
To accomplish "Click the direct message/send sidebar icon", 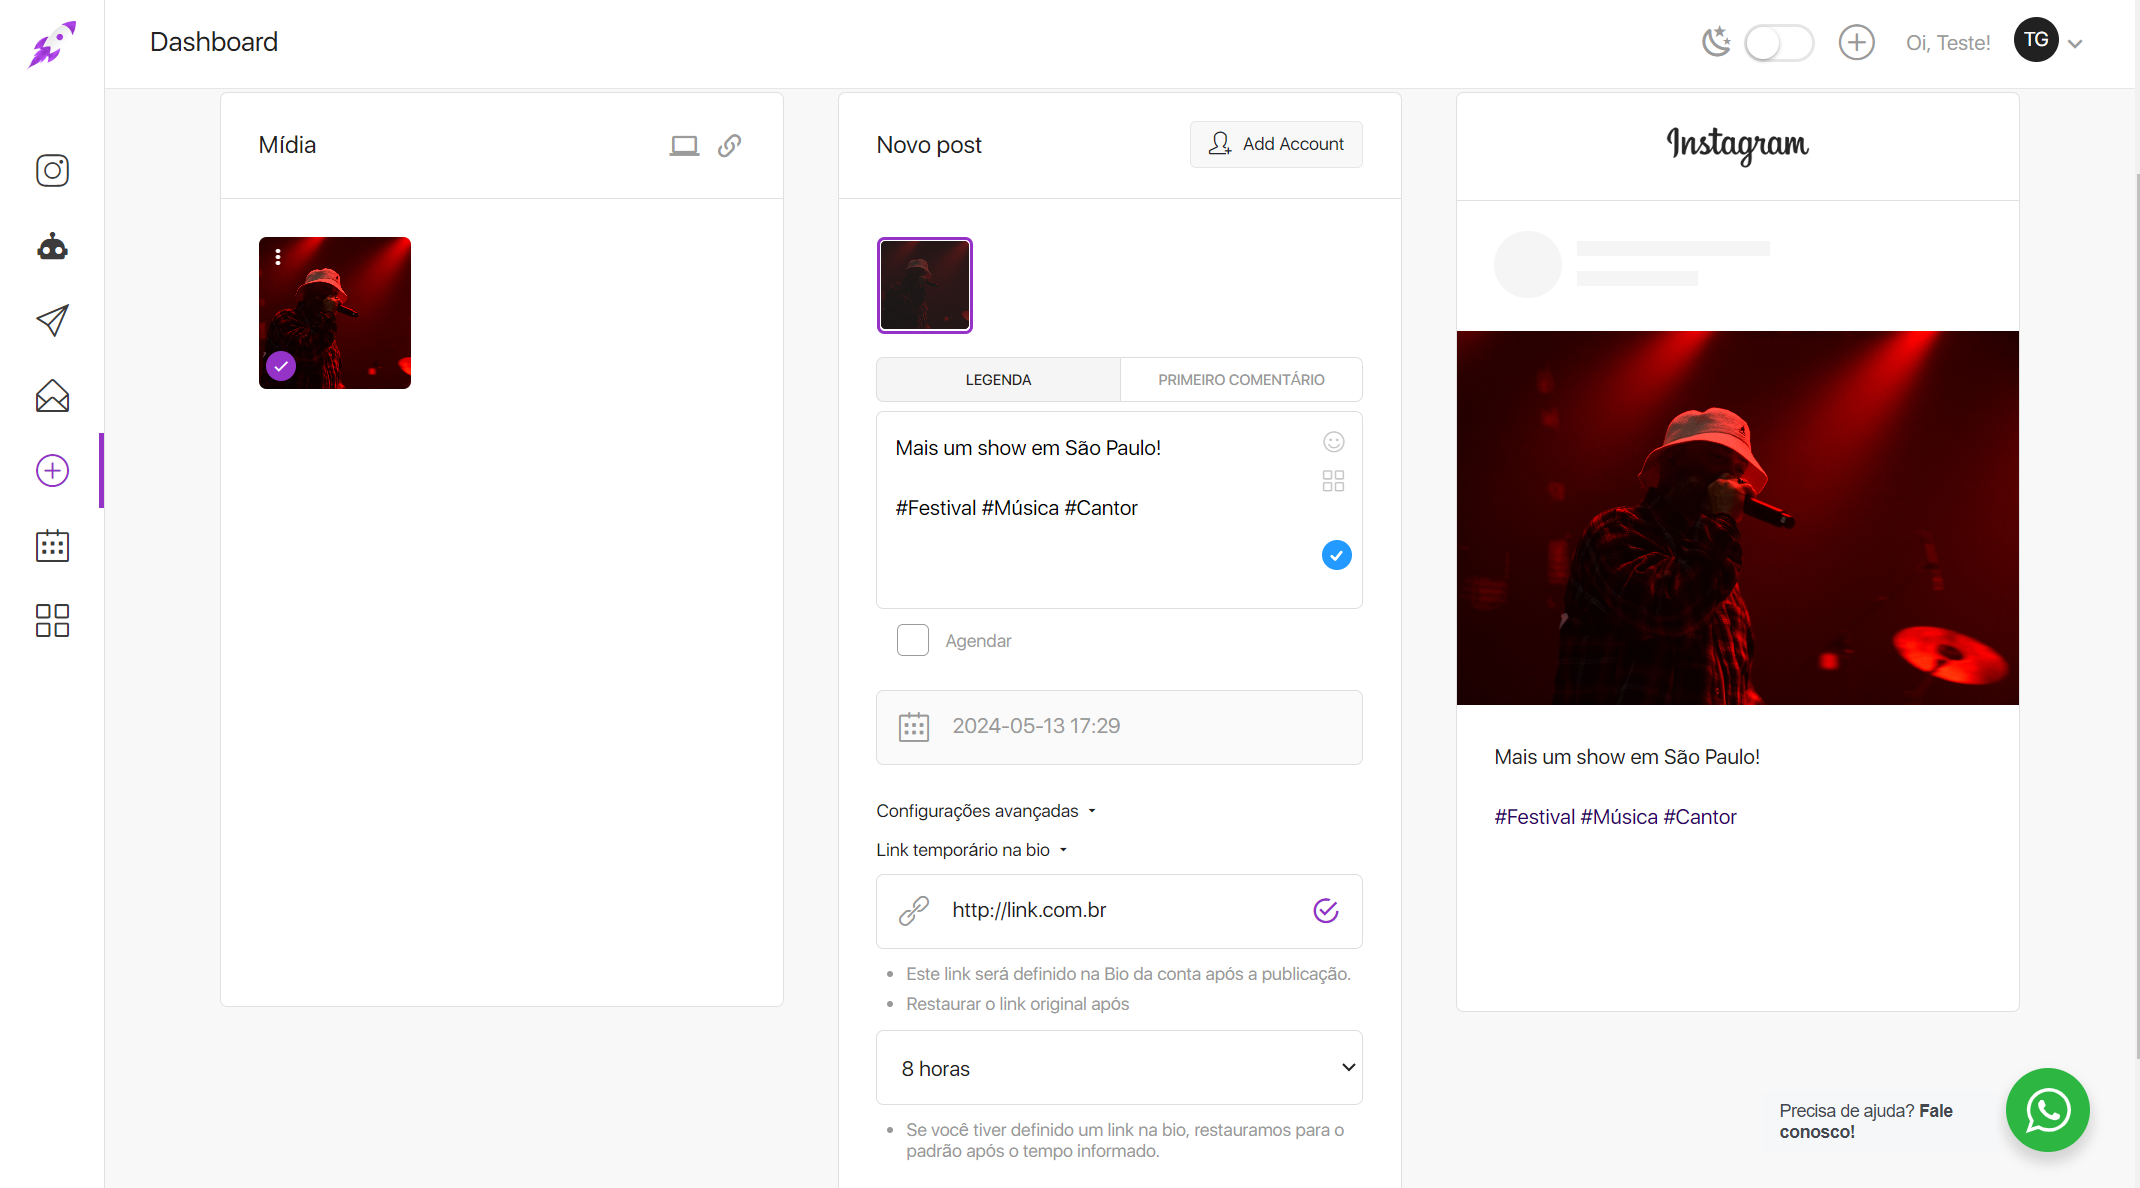I will (51, 320).
